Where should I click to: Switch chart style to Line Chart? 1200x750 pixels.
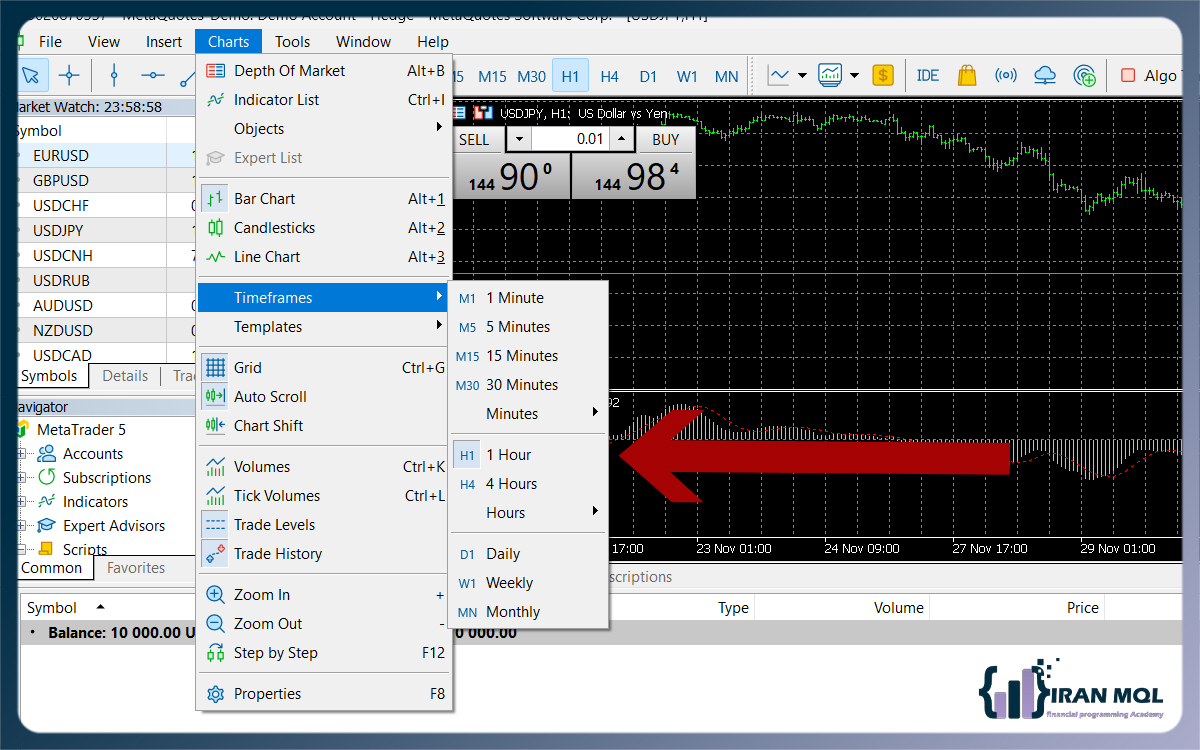point(324,257)
